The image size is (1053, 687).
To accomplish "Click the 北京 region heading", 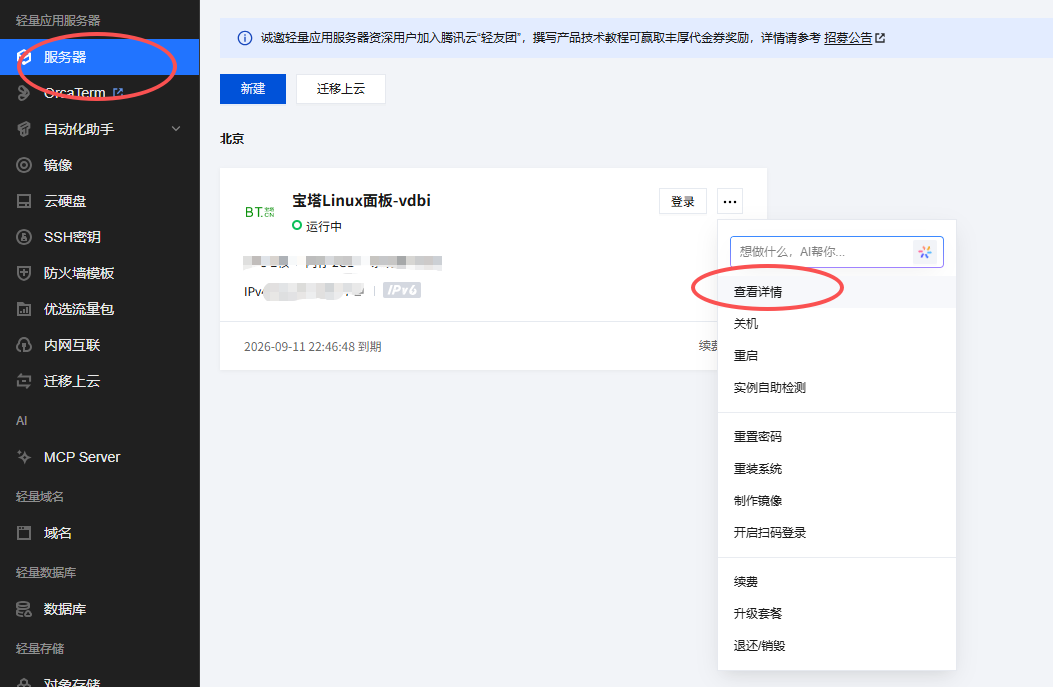I will click(x=232, y=139).
